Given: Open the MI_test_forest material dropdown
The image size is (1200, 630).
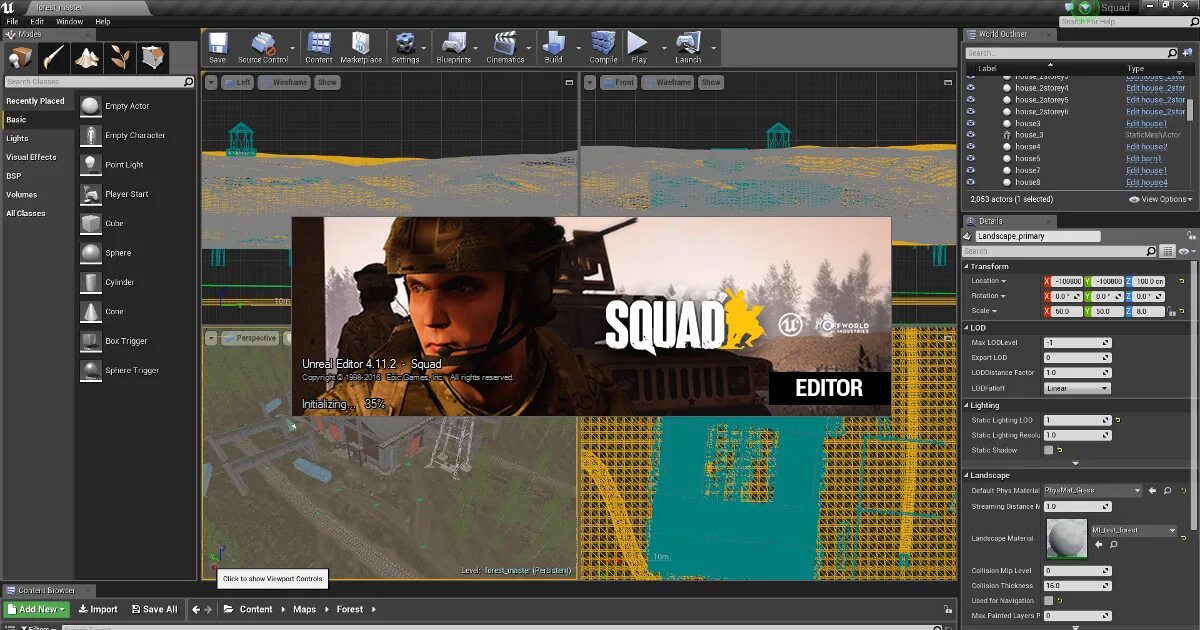Looking at the screenshot, I should [x=1134, y=530].
